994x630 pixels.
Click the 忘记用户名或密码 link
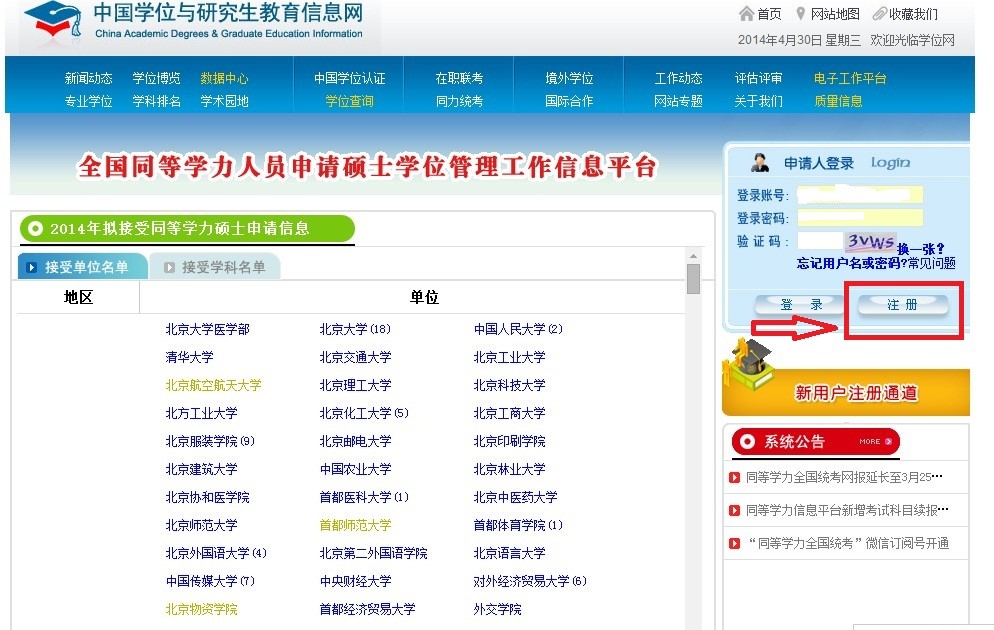click(852, 263)
